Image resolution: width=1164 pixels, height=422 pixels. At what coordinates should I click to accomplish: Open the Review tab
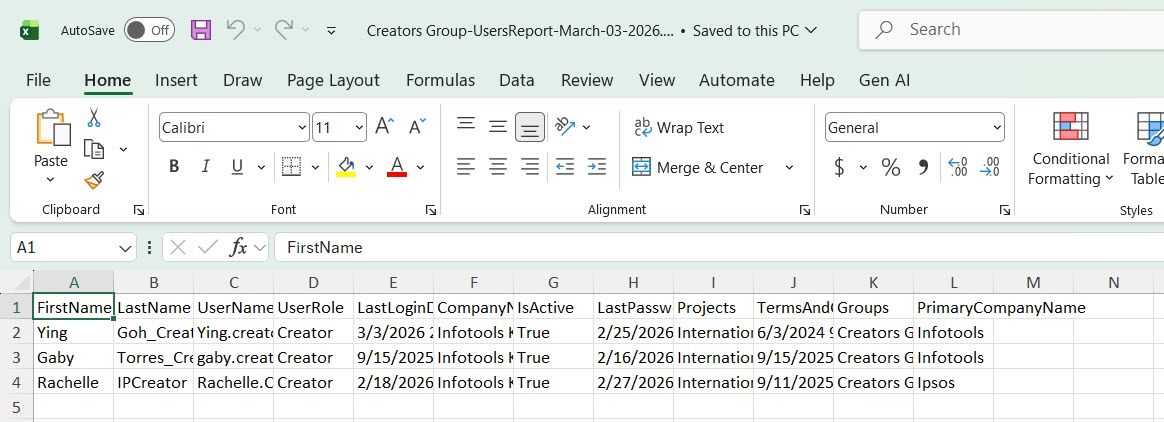(587, 80)
